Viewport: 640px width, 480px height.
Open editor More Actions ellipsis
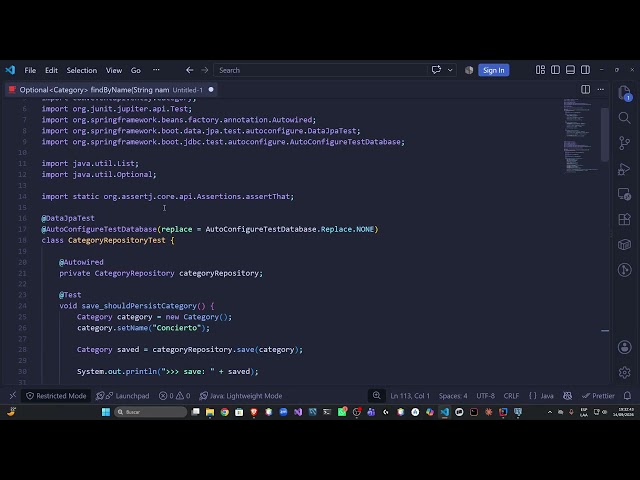pyautogui.click(x=600, y=89)
